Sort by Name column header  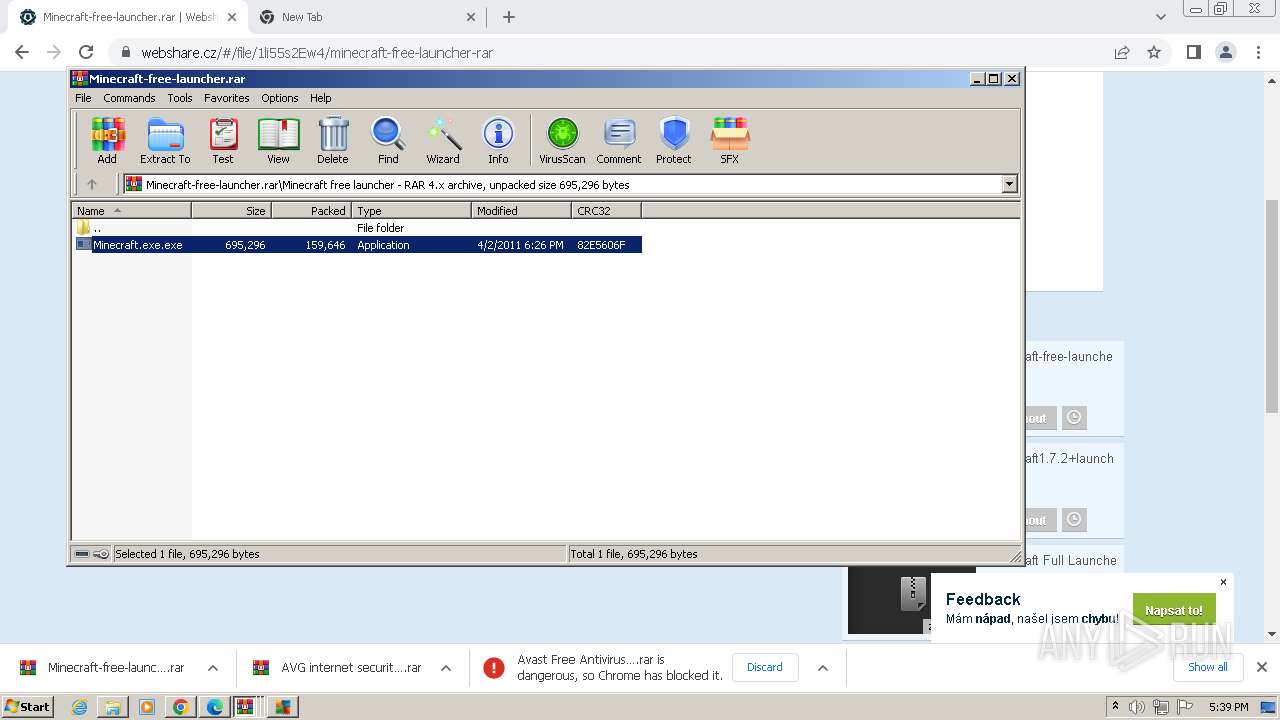click(131, 210)
